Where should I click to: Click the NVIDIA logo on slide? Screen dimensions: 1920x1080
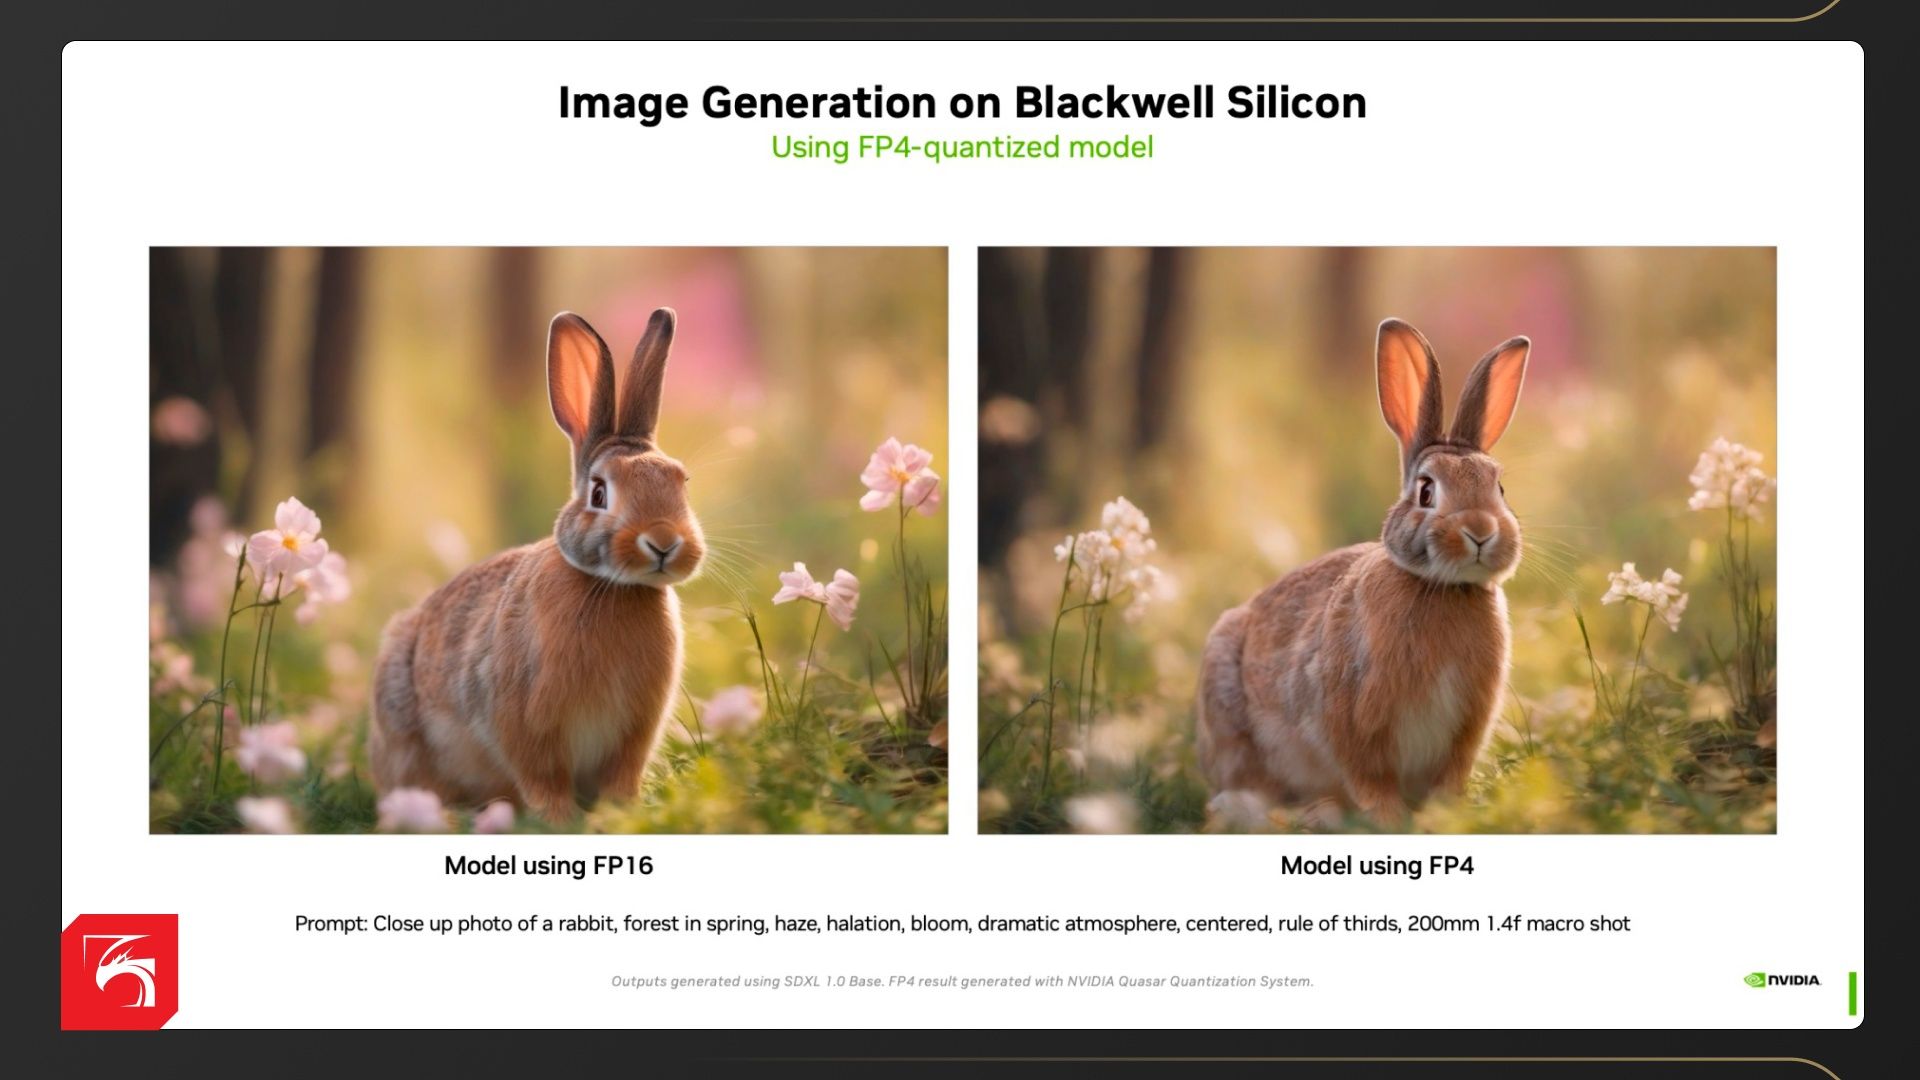coord(1782,980)
